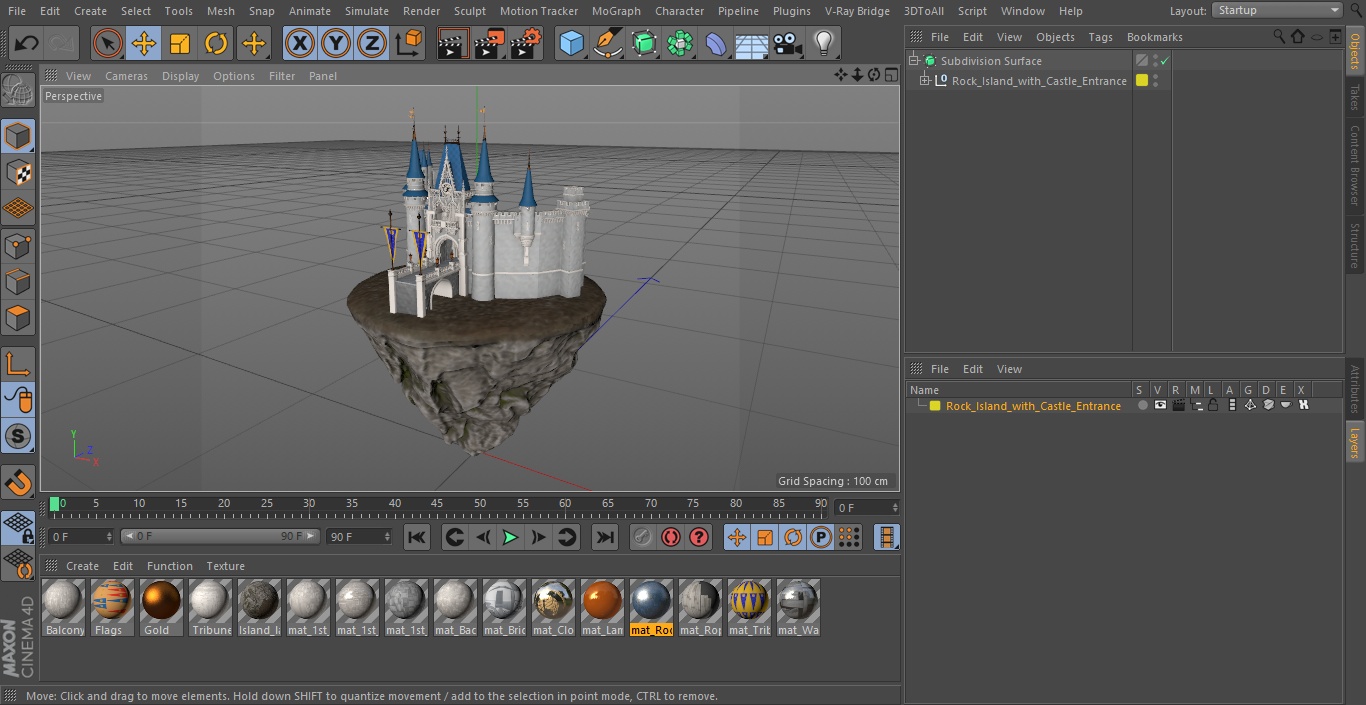Viewport: 1366px width, 705px height.
Task: Activate the Rotate tool in top toolbar
Action: click(x=216, y=43)
